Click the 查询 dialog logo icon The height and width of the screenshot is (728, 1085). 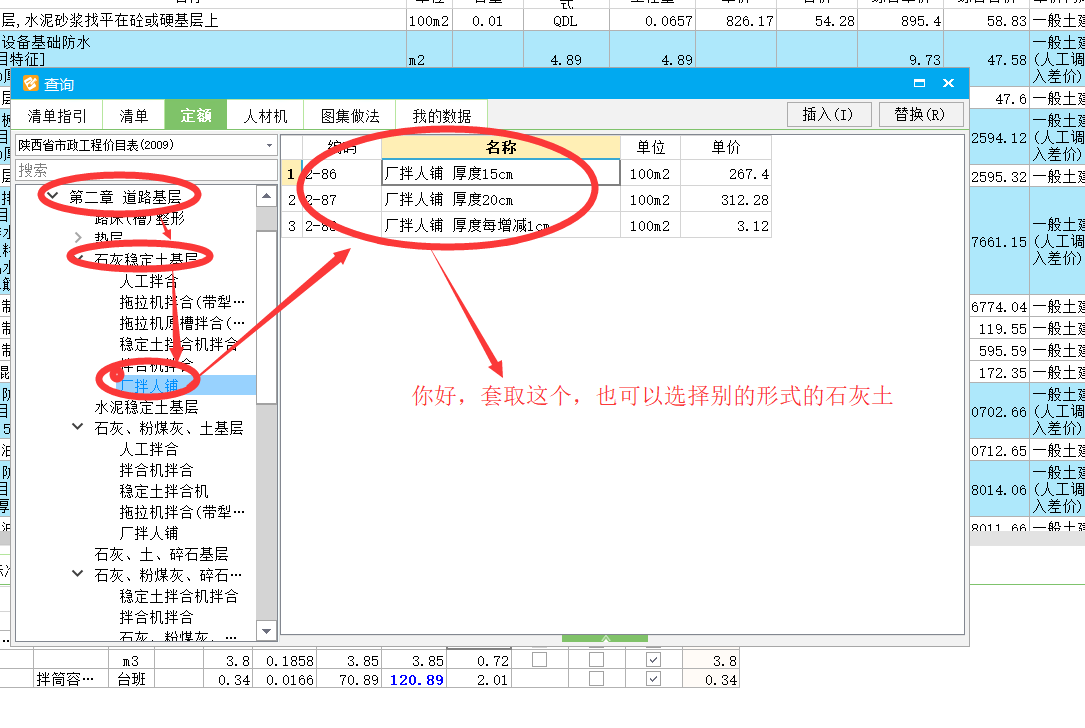[30, 84]
